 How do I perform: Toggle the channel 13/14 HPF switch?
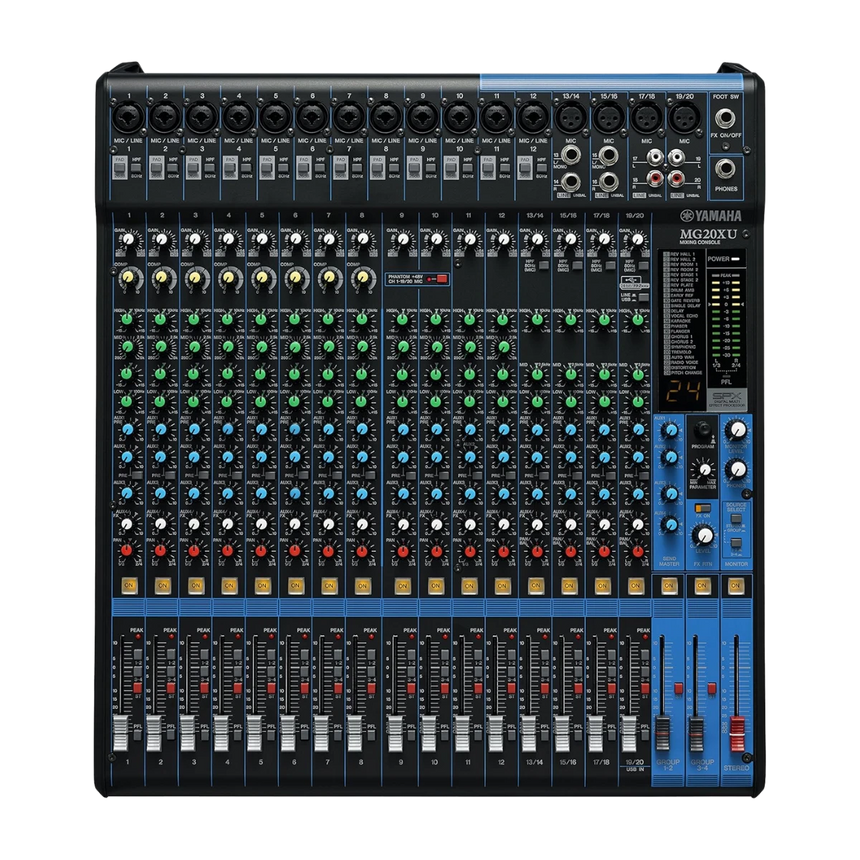[543, 265]
